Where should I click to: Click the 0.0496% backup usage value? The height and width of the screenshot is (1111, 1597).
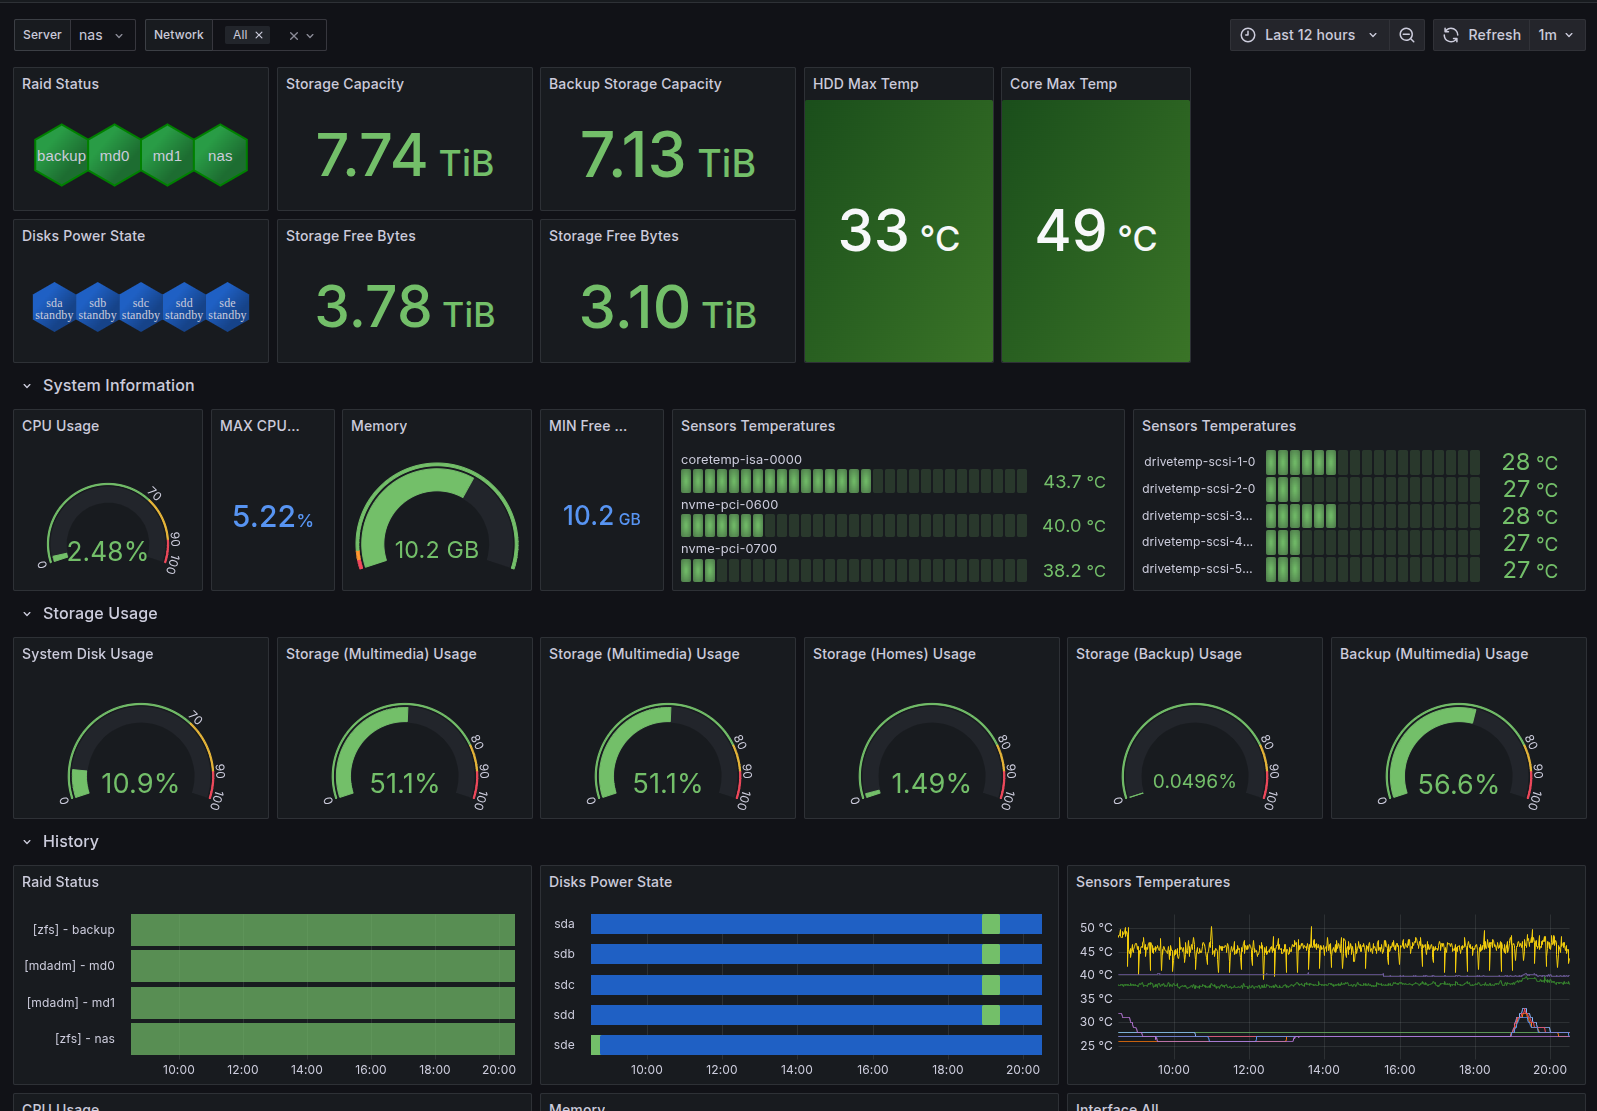(1194, 781)
